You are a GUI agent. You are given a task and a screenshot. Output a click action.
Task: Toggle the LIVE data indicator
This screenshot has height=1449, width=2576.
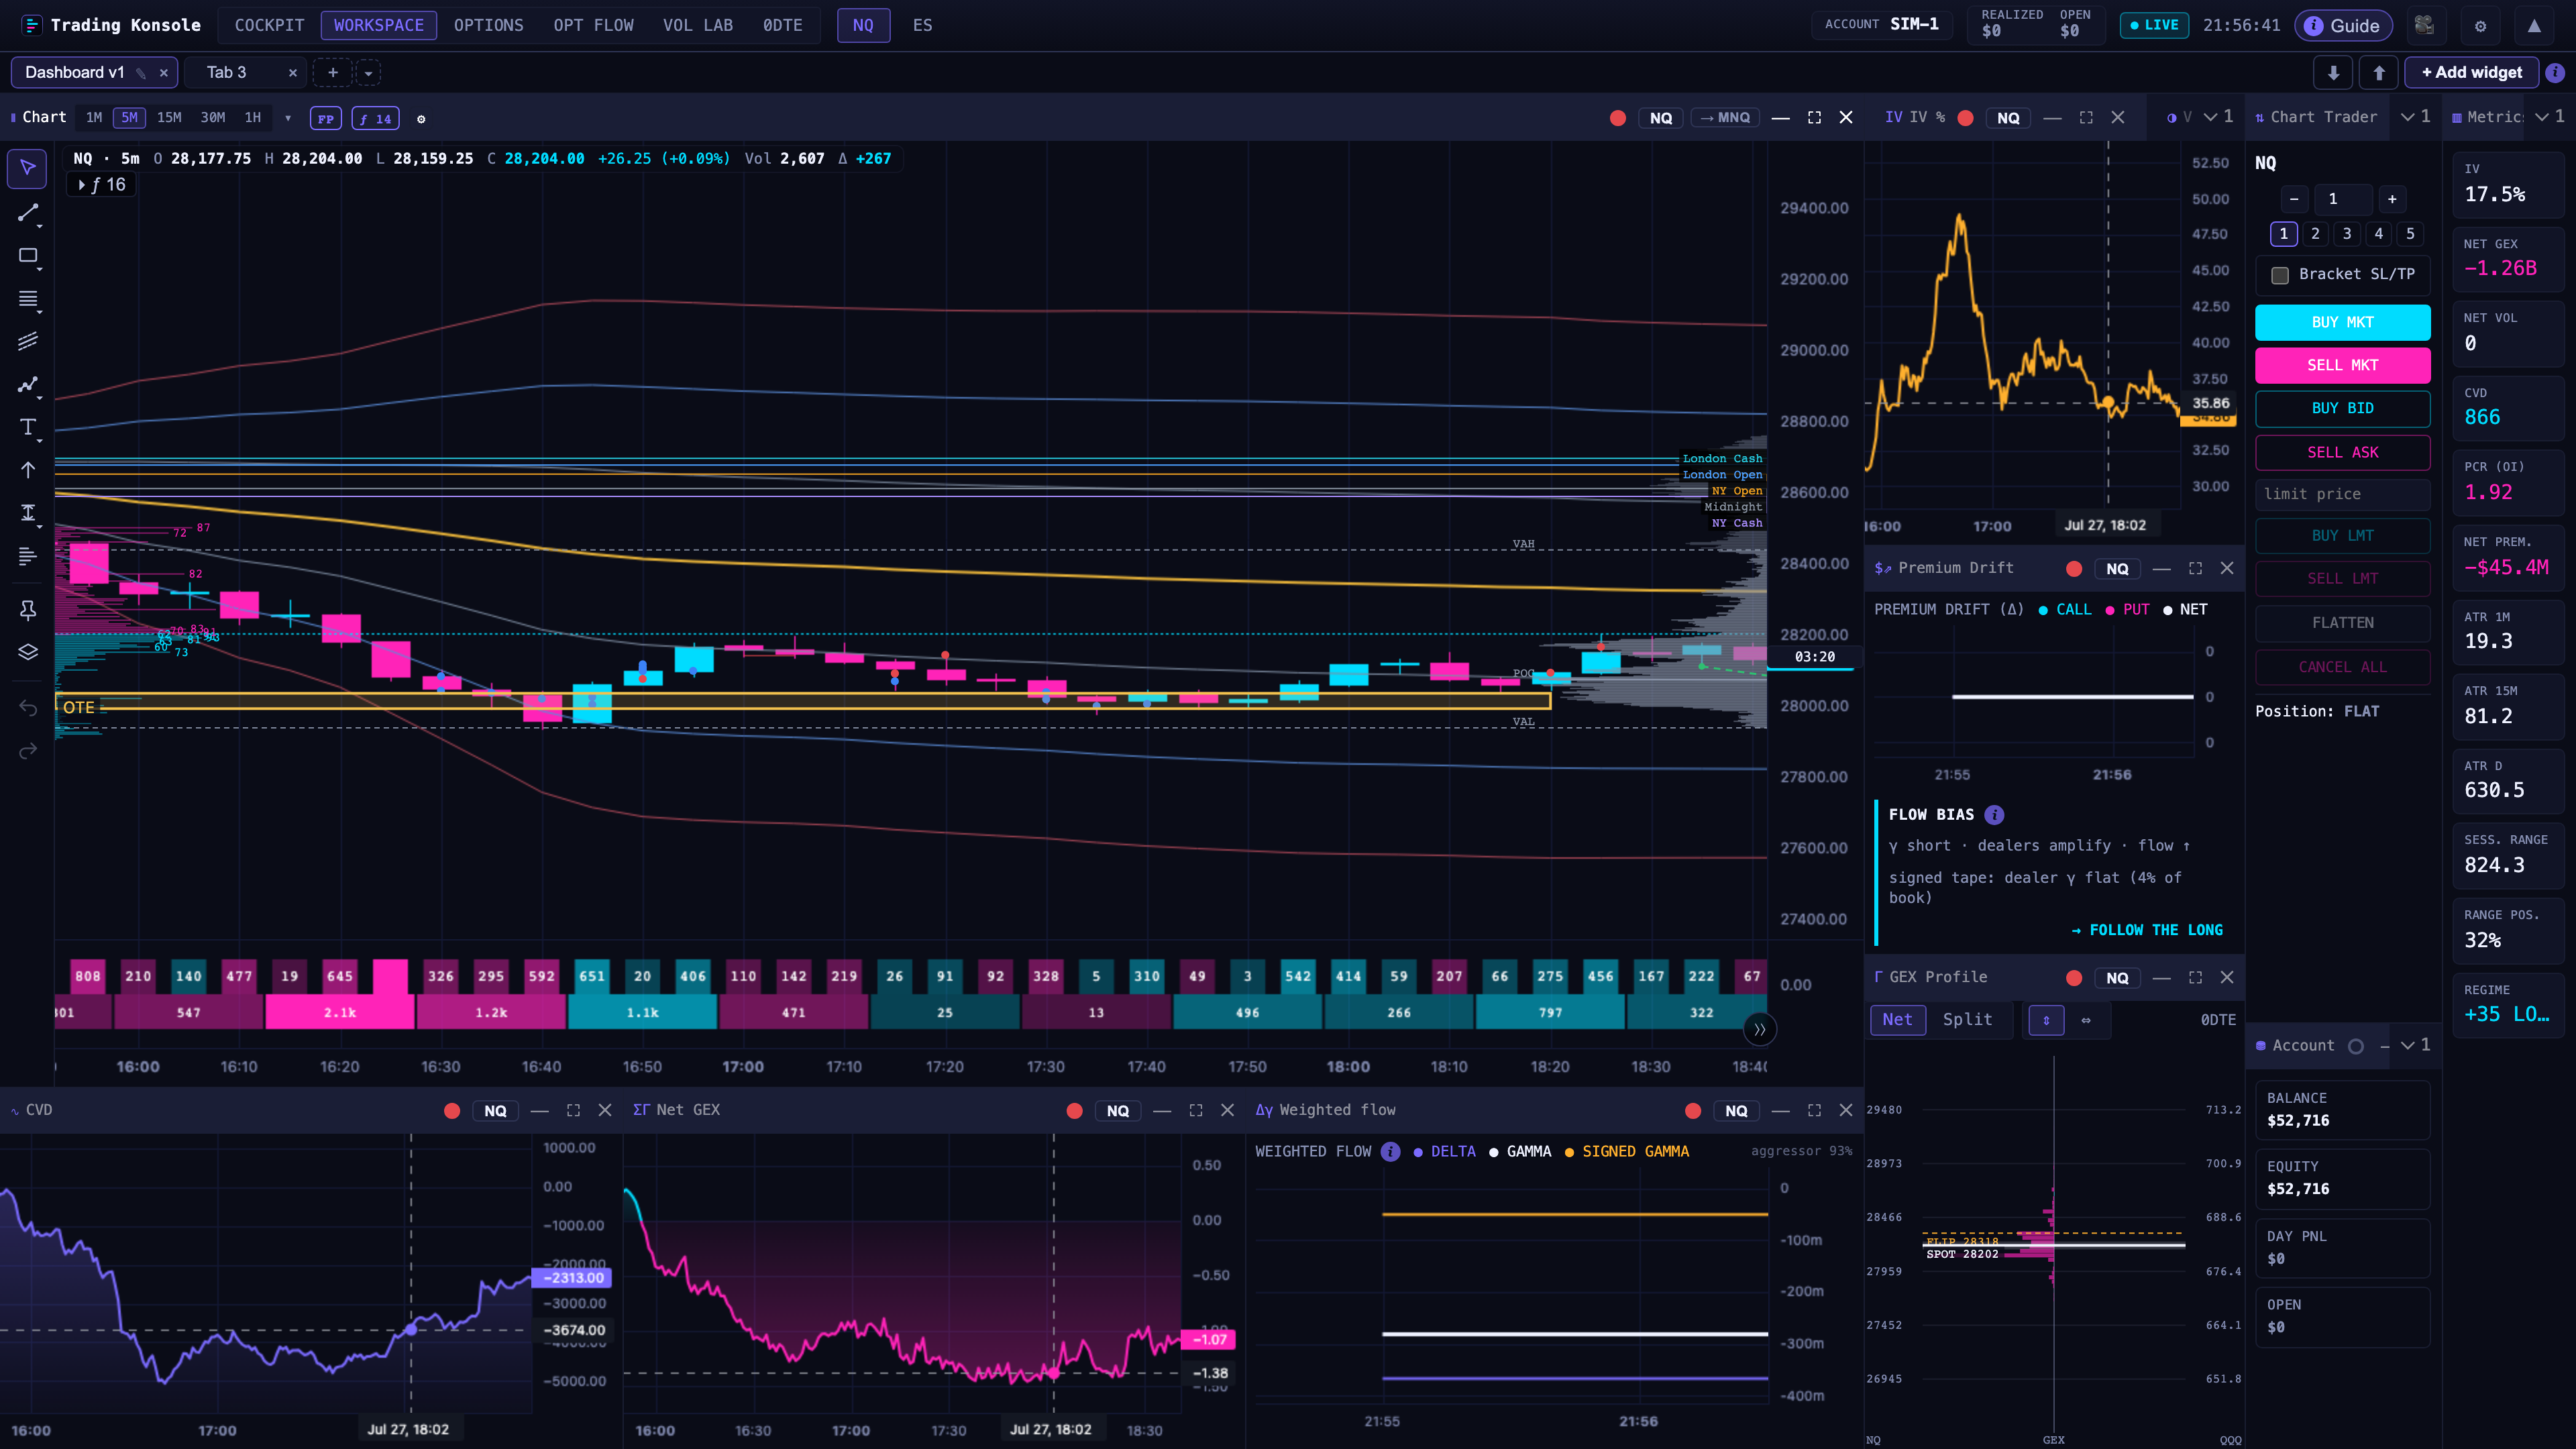point(2154,25)
